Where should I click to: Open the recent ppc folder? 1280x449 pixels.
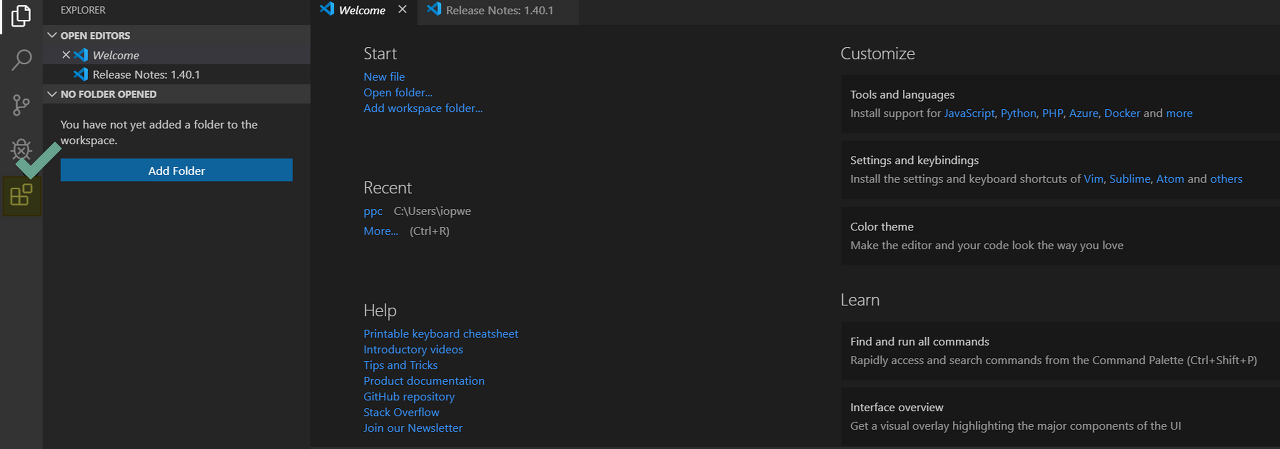(x=373, y=211)
